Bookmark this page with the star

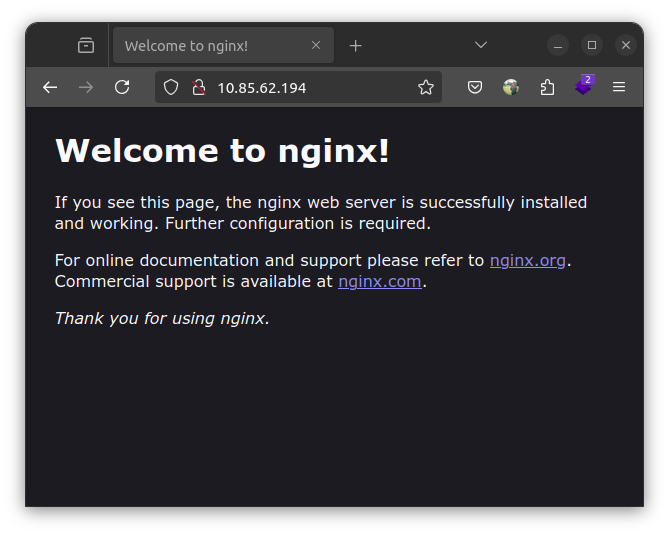click(x=426, y=87)
